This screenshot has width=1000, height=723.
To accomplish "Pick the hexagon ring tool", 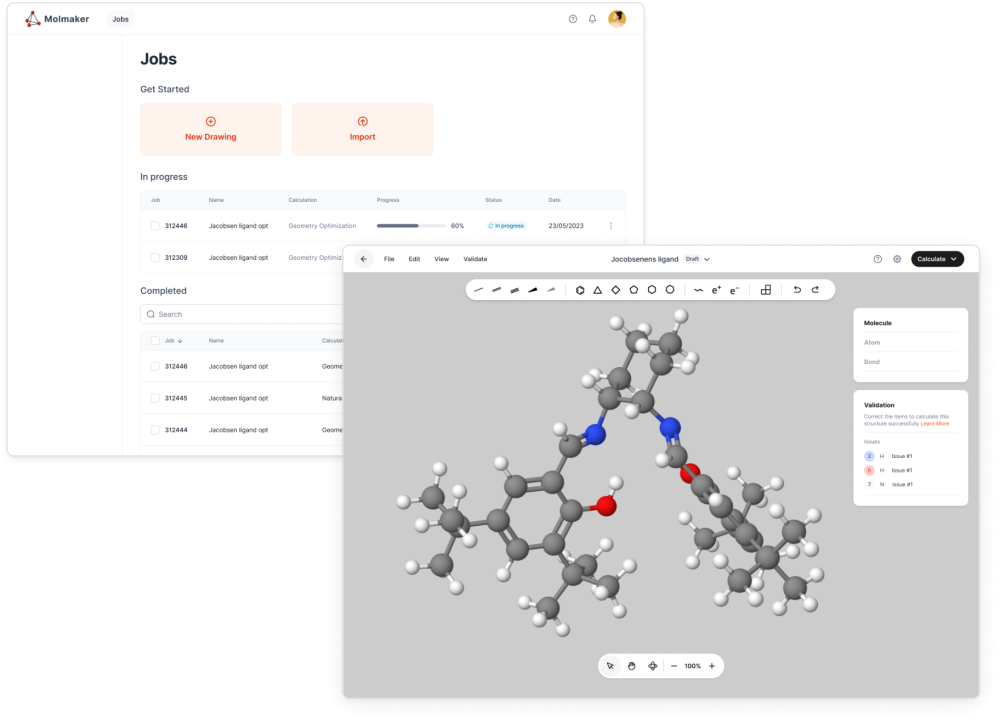I will (x=652, y=290).
